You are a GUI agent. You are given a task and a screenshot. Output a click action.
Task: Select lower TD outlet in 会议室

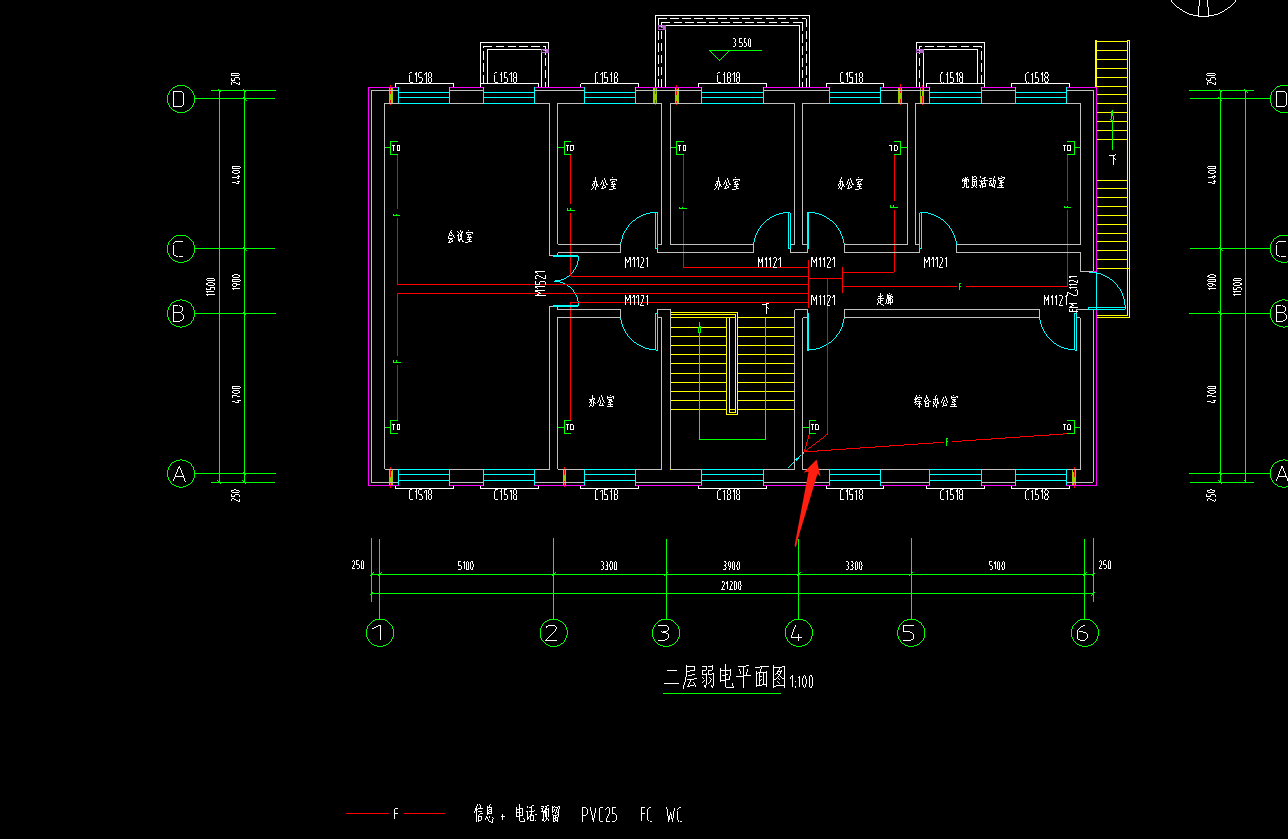[x=396, y=427]
